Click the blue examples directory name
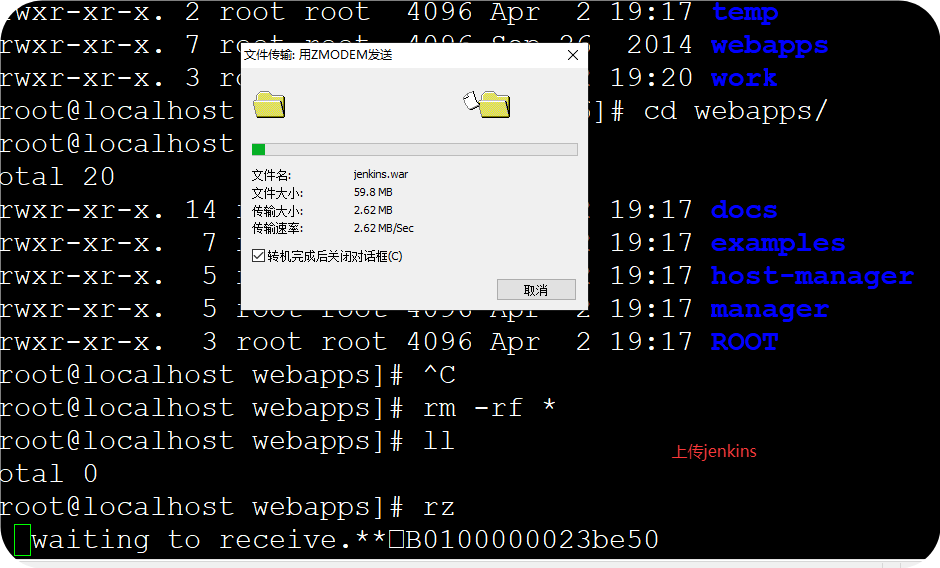Screen dimensions: 940x568 pyautogui.click(x=778, y=244)
